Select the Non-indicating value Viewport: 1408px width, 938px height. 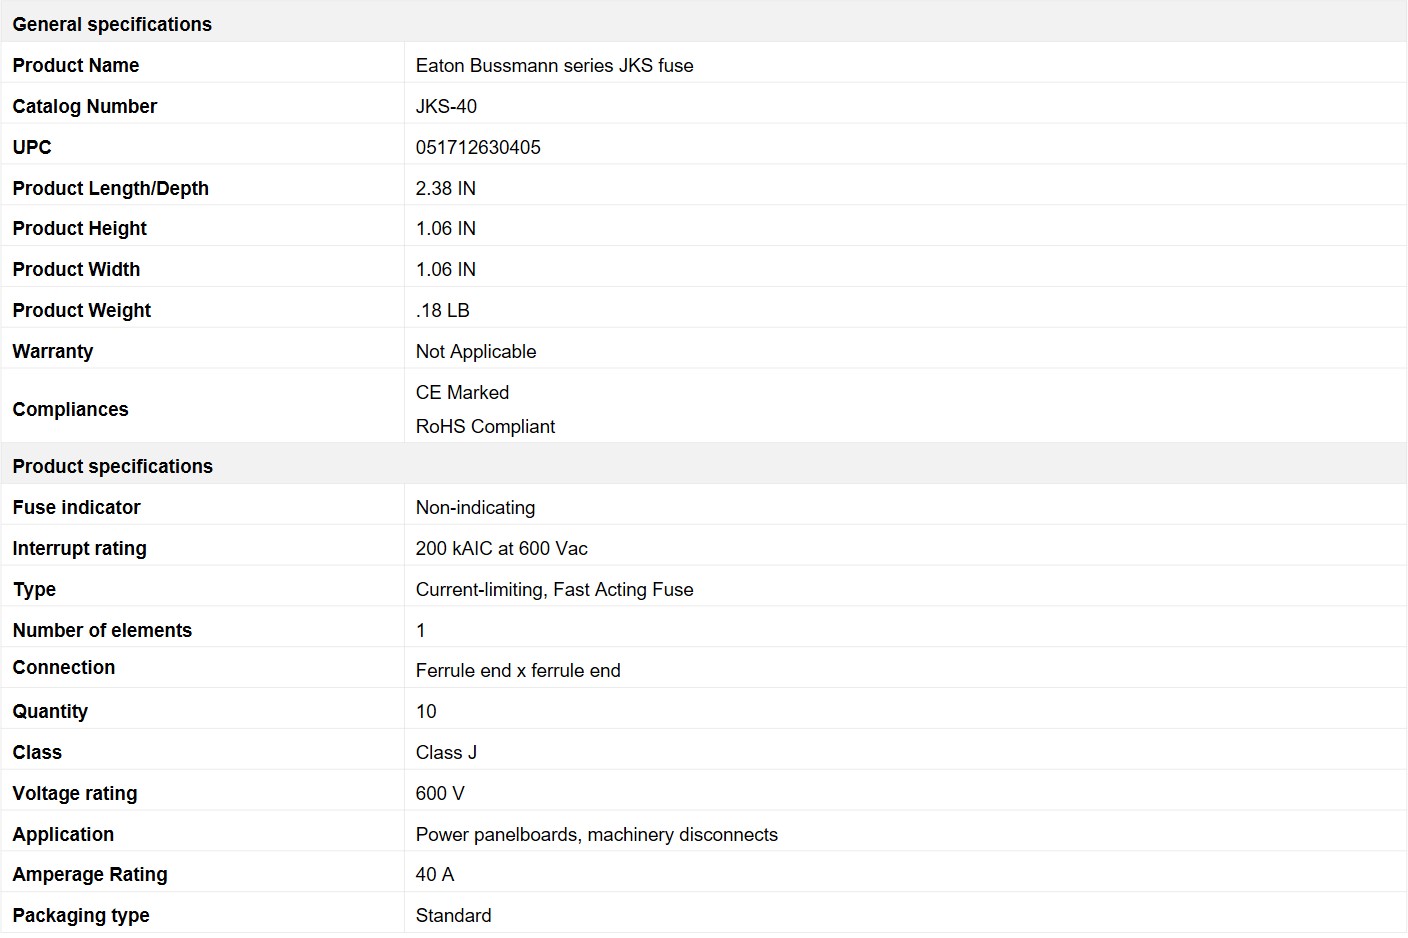(475, 507)
